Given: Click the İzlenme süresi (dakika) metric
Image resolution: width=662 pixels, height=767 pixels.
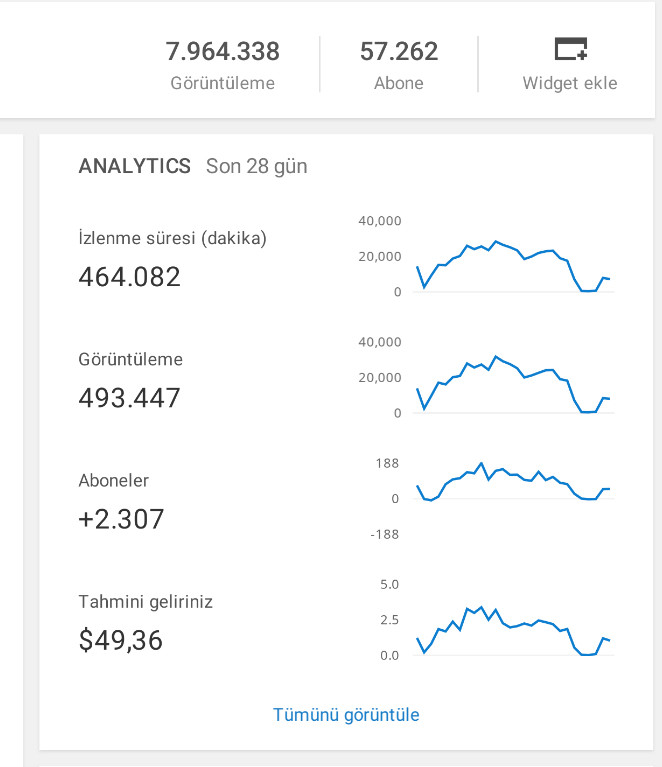Looking at the screenshot, I should 172,238.
